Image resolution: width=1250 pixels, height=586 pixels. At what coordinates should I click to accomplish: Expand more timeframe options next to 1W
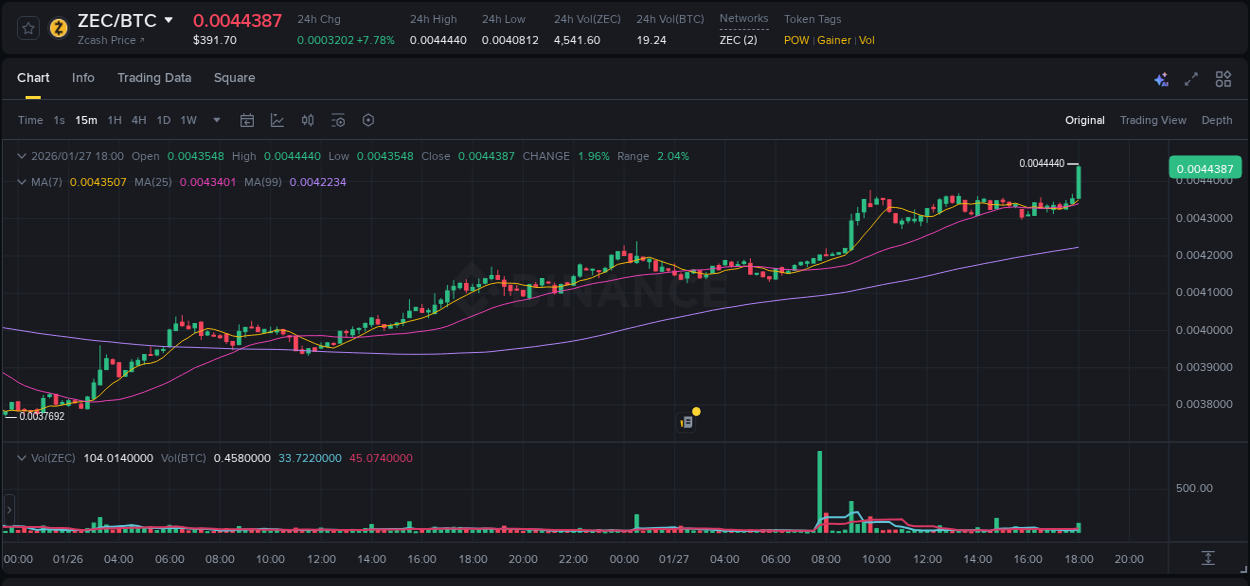[x=214, y=120]
